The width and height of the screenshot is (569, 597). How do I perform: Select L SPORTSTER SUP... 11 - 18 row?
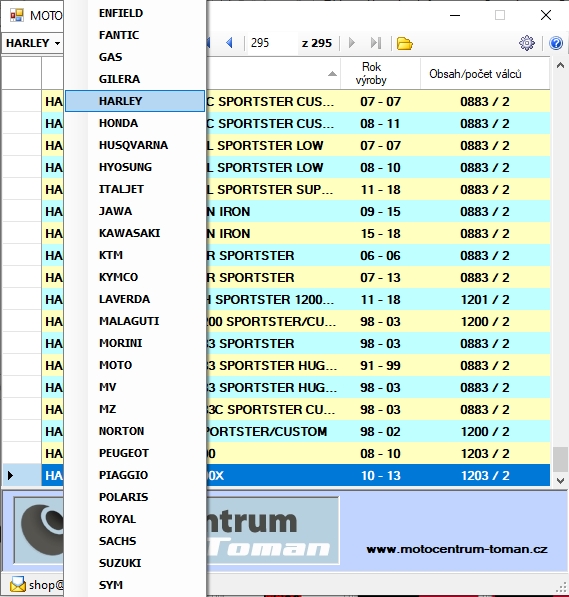coord(295,190)
